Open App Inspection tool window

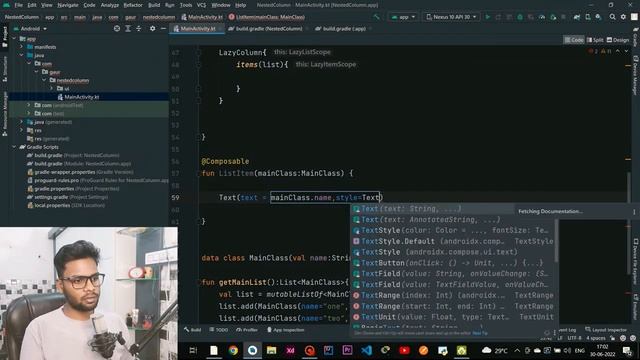tap(285, 330)
